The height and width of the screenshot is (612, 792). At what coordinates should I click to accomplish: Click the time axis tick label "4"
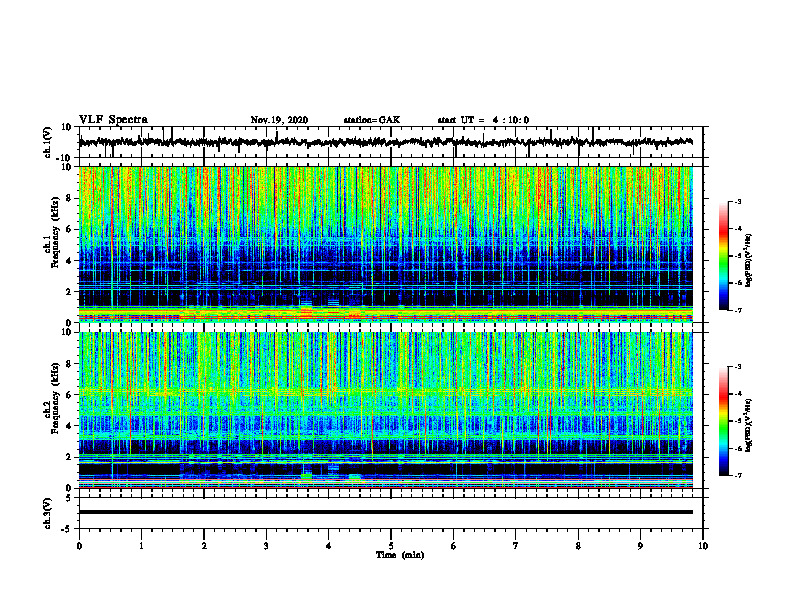coord(328,546)
